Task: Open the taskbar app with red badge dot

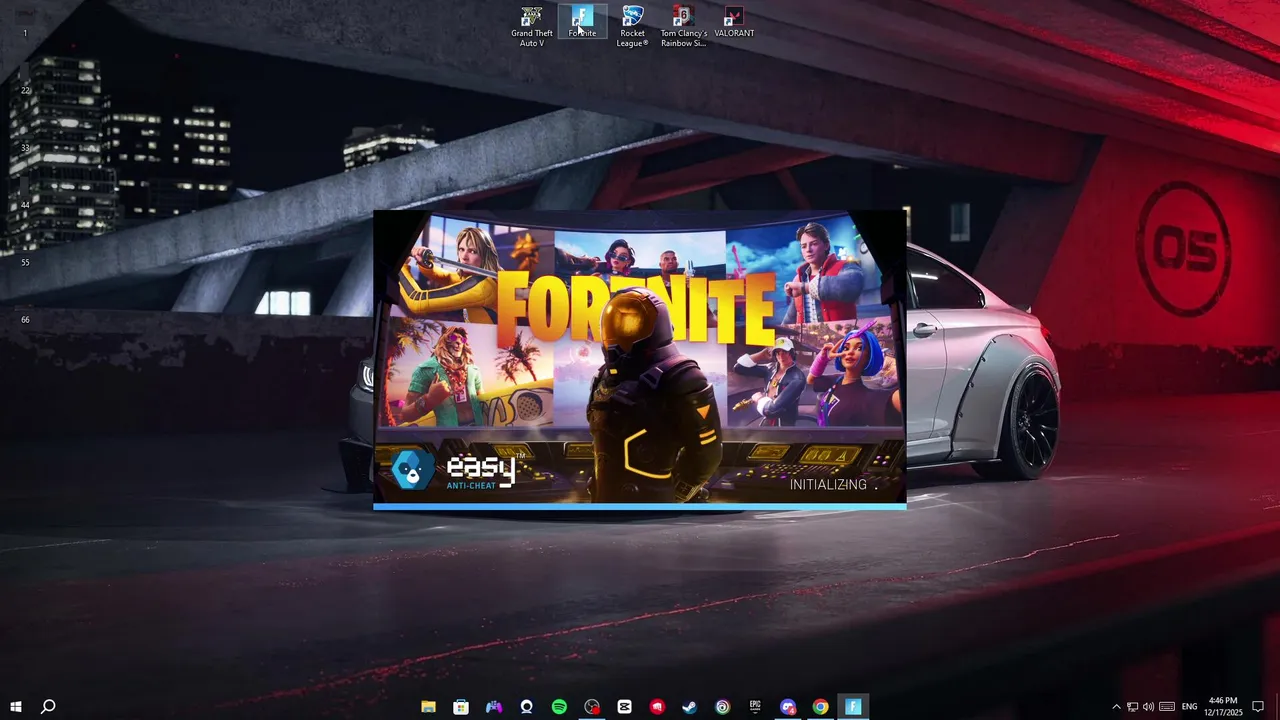Action: [x=592, y=707]
